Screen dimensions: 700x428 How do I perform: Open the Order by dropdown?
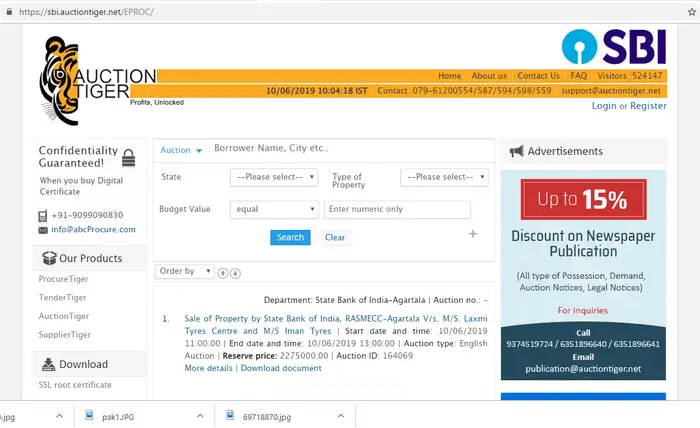point(185,271)
